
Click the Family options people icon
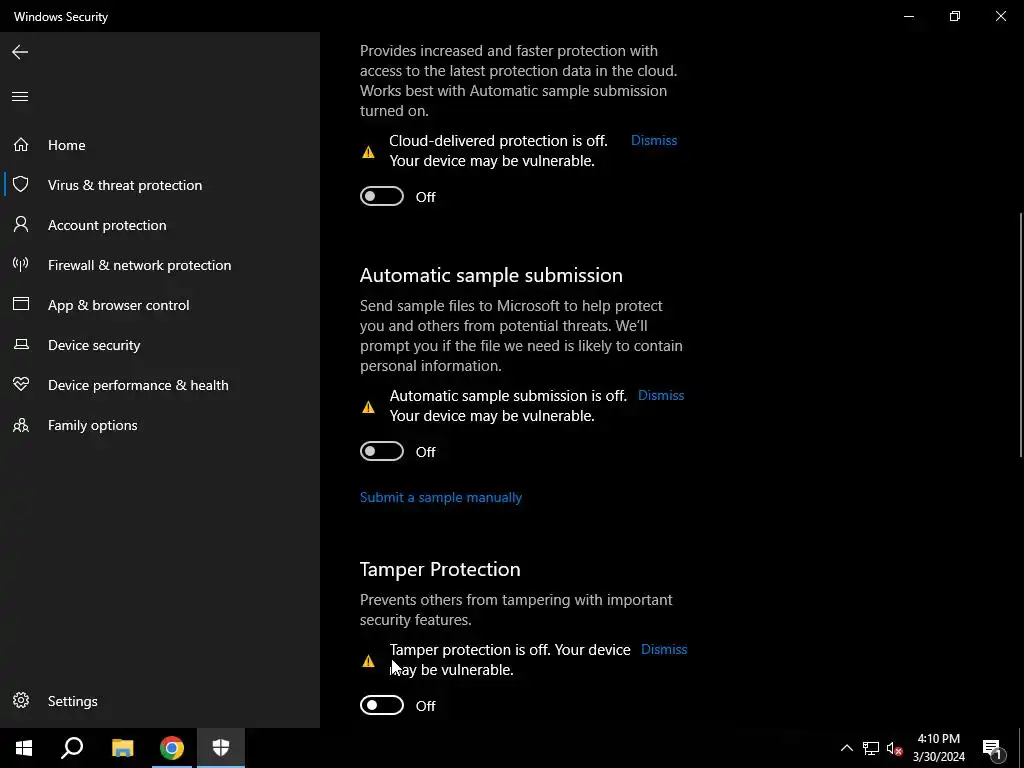(x=21, y=425)
